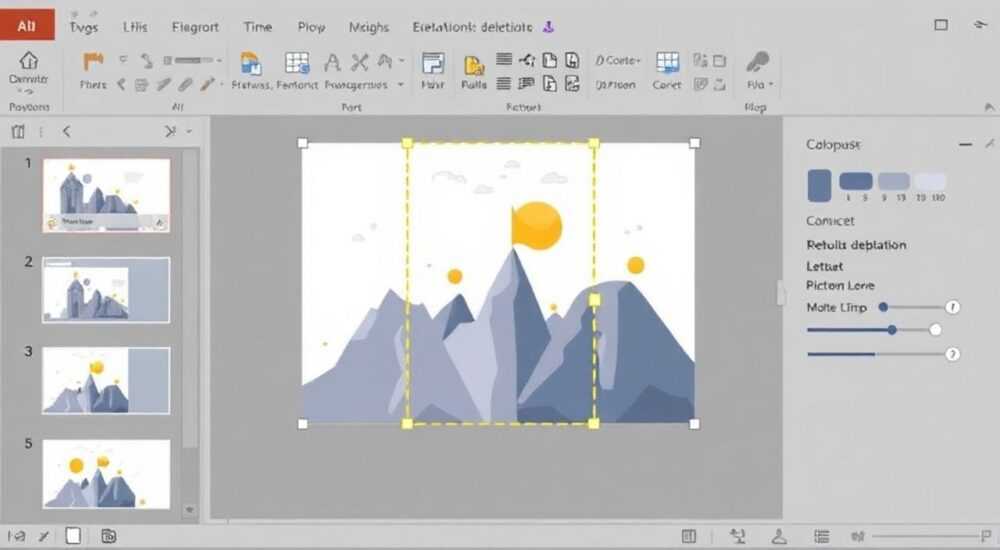Click the orange "Fhers" ribbon icon
This screenshot has width=1000, height=550.
[93, 61]
